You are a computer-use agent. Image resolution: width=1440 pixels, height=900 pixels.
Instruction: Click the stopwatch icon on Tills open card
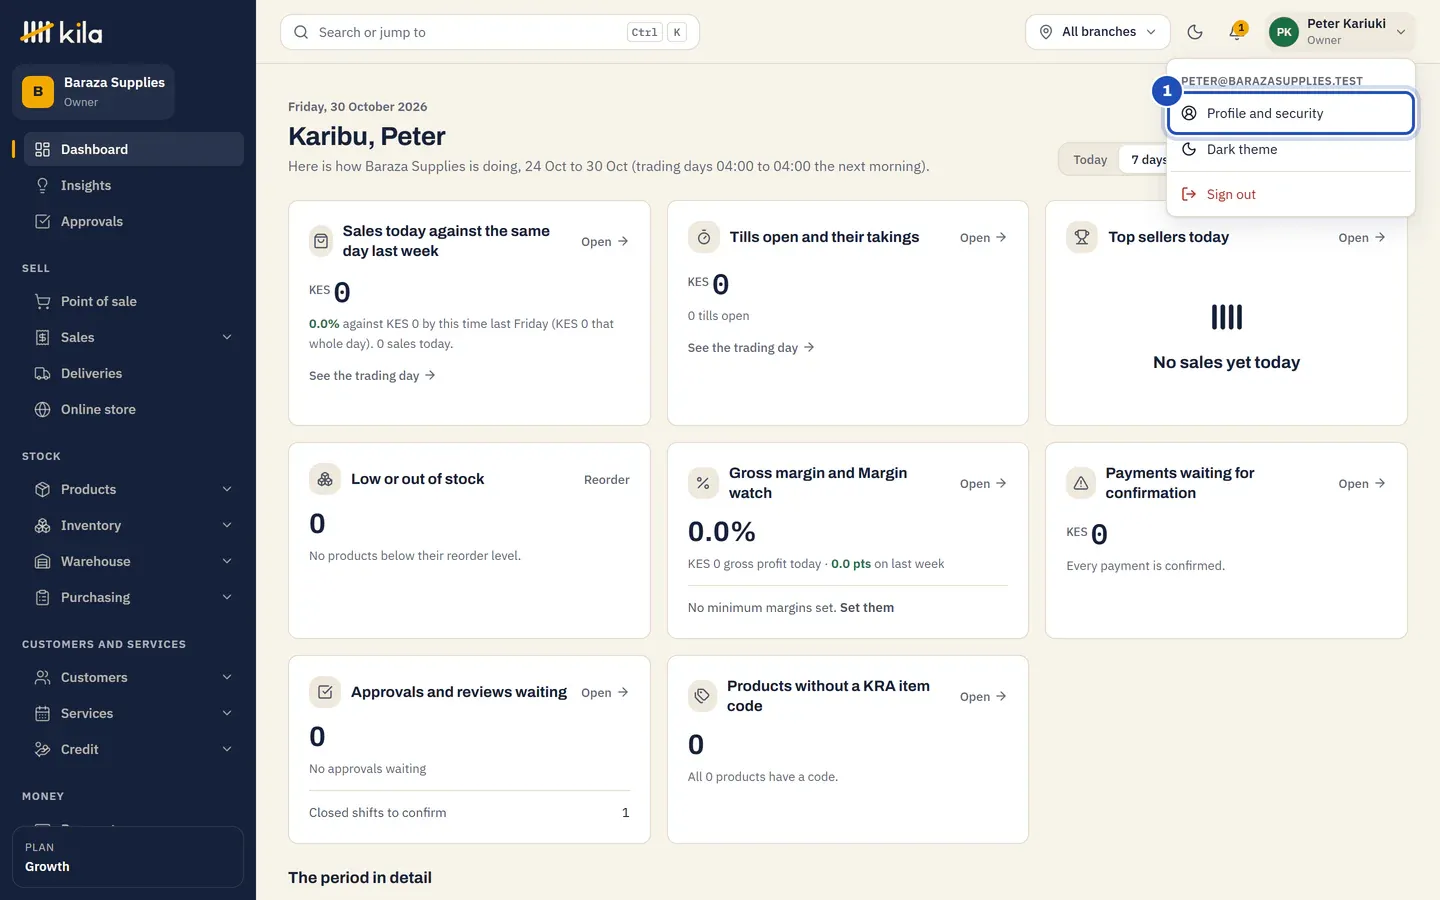click(x=704, y=238)
